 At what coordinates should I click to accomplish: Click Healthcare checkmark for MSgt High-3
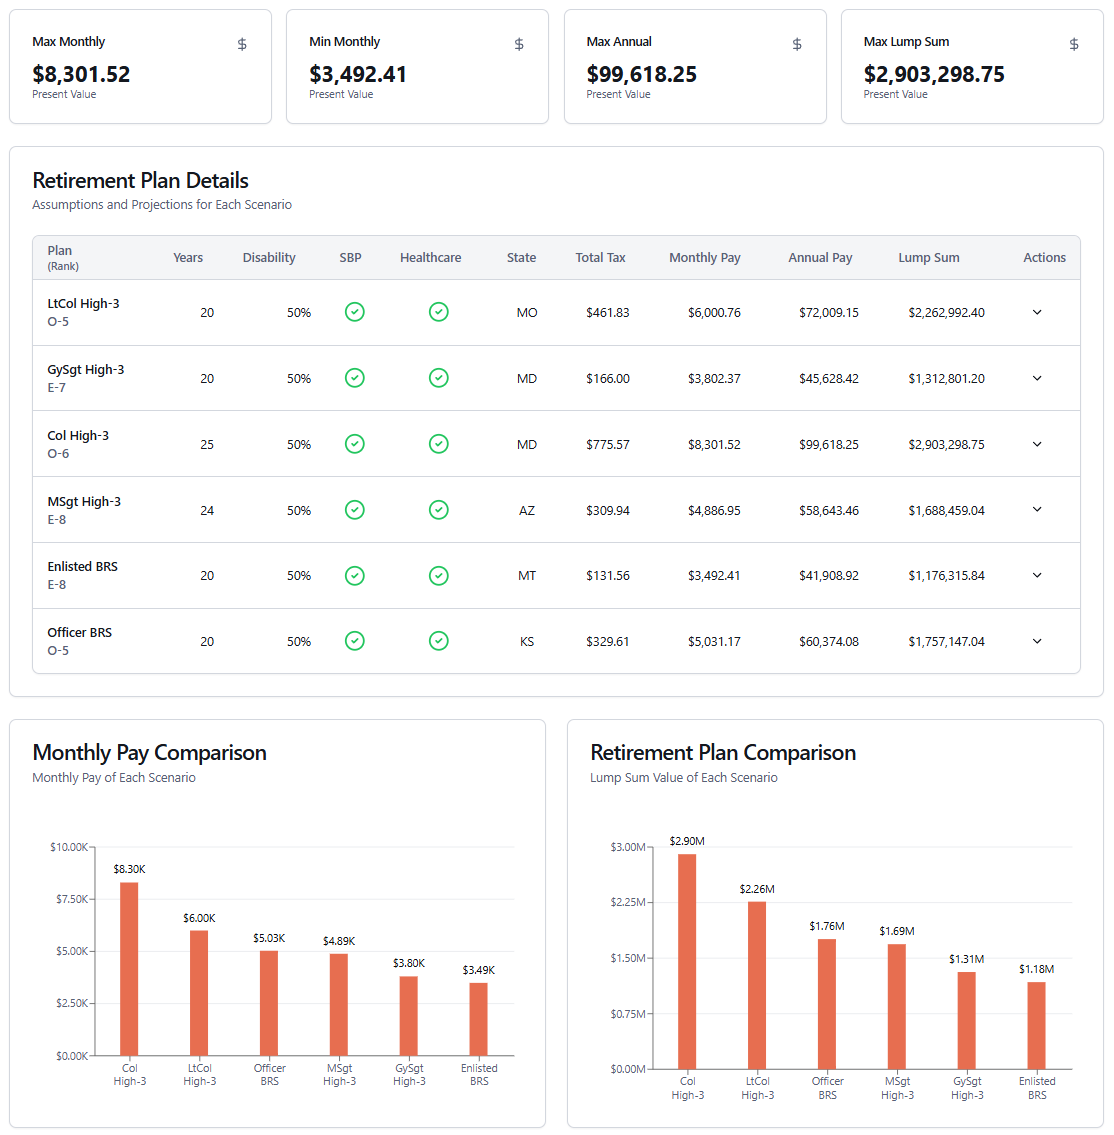pyautogui.click(x=439, y=510)
